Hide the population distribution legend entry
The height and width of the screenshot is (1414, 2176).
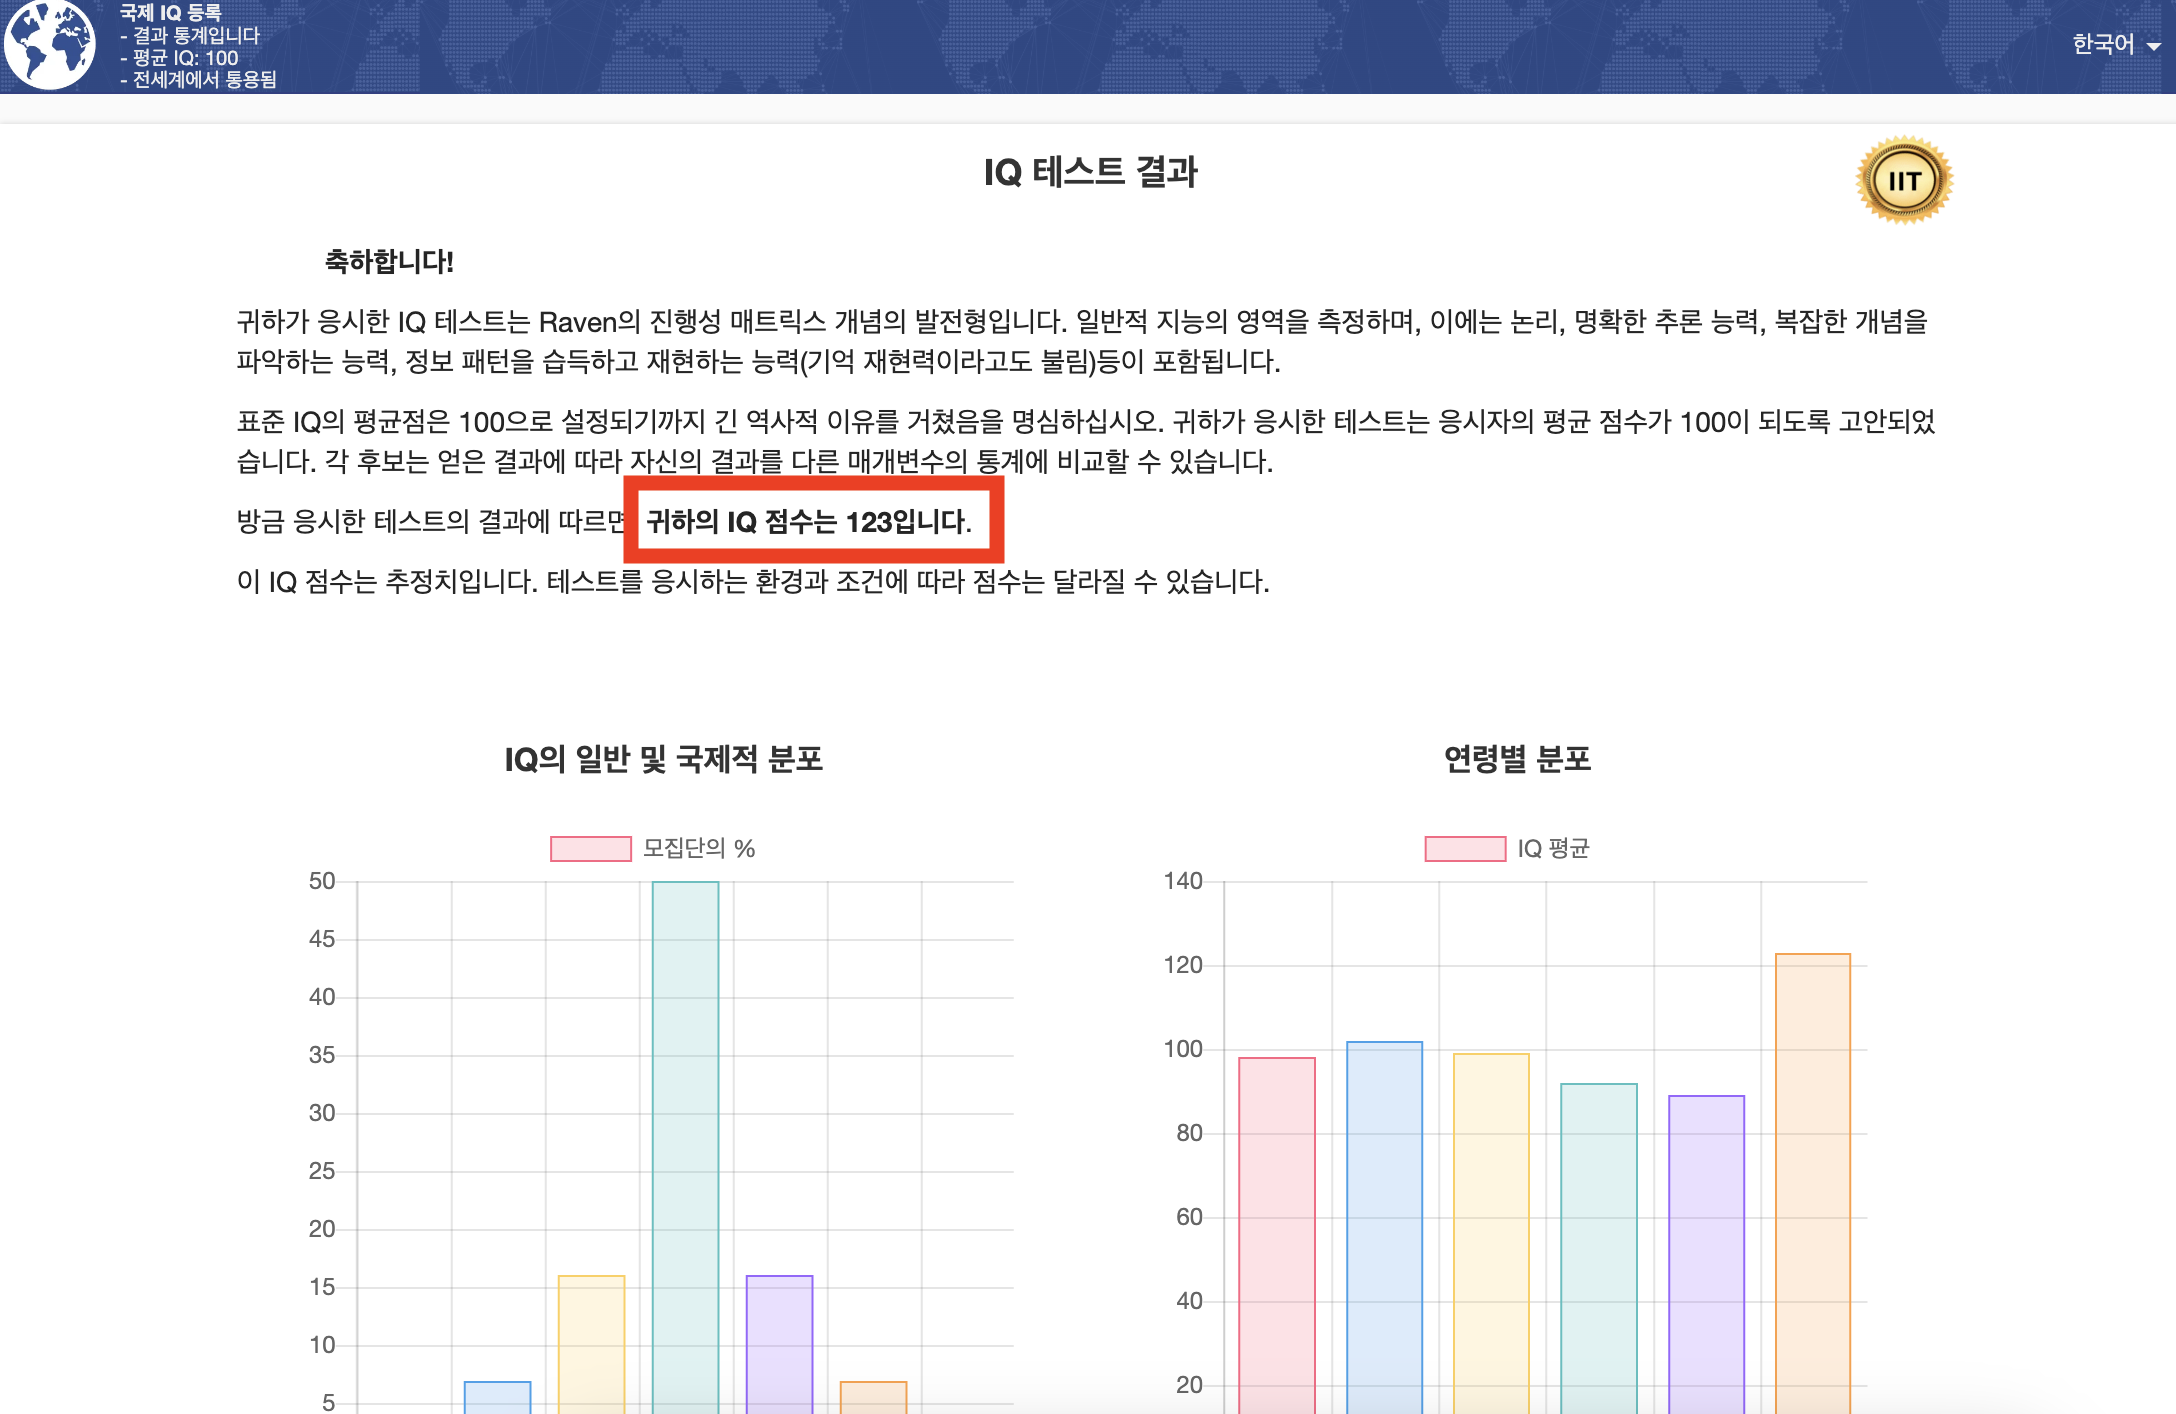tap(650, 848)
